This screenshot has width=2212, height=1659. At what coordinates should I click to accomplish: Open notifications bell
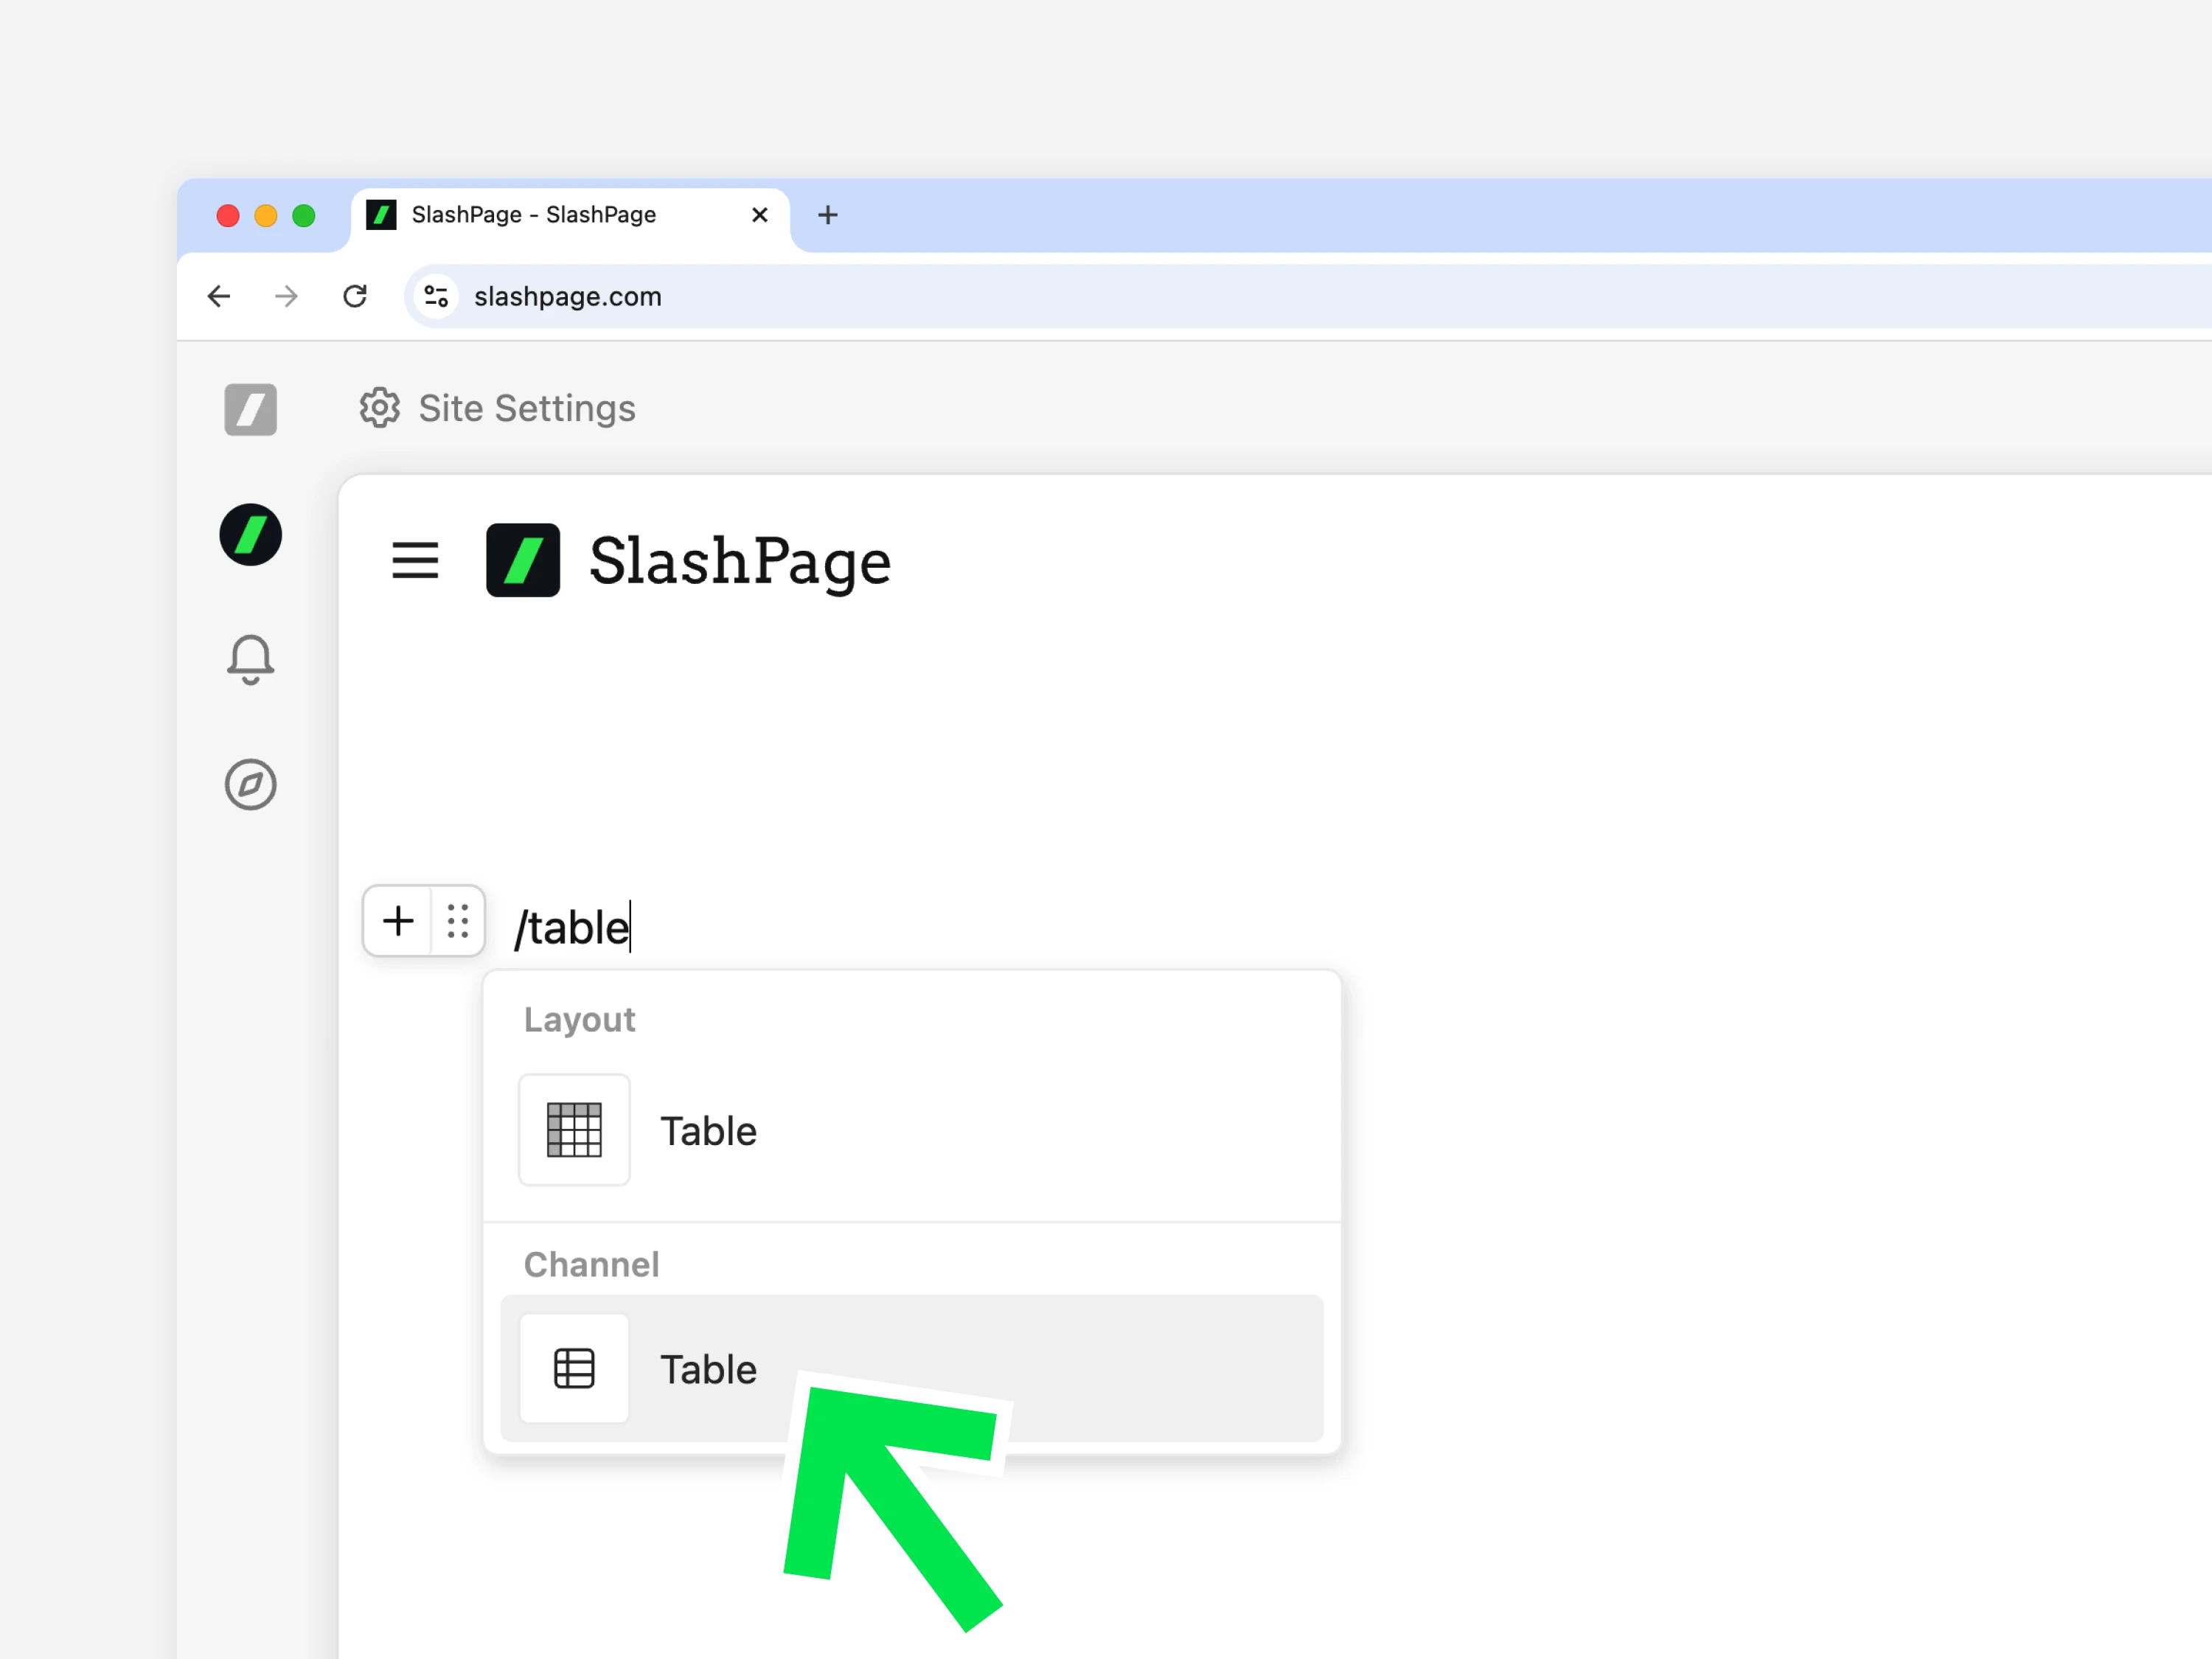pos(251,660)
